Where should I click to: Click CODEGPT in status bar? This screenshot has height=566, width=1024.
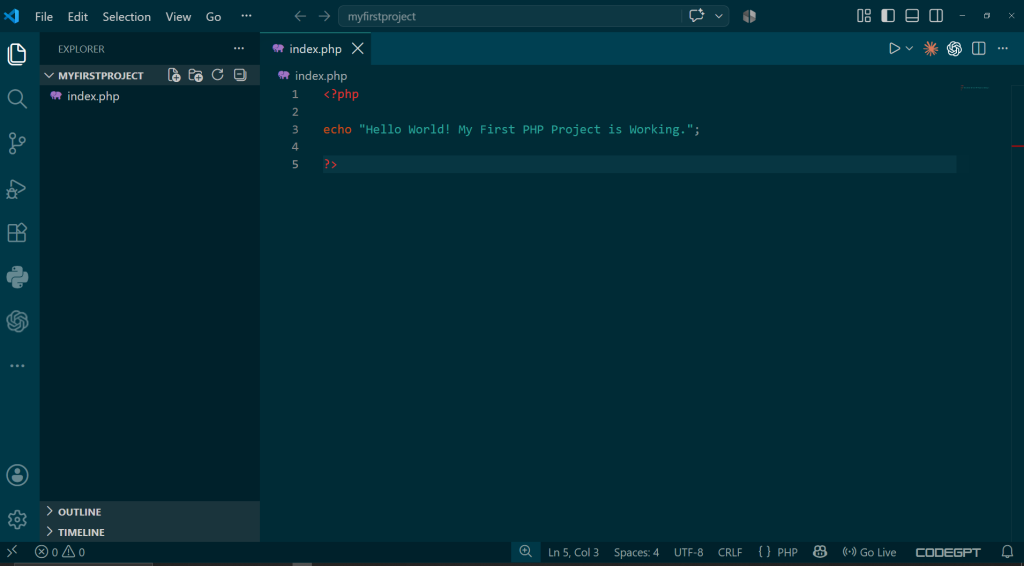(x=948, y=552)
